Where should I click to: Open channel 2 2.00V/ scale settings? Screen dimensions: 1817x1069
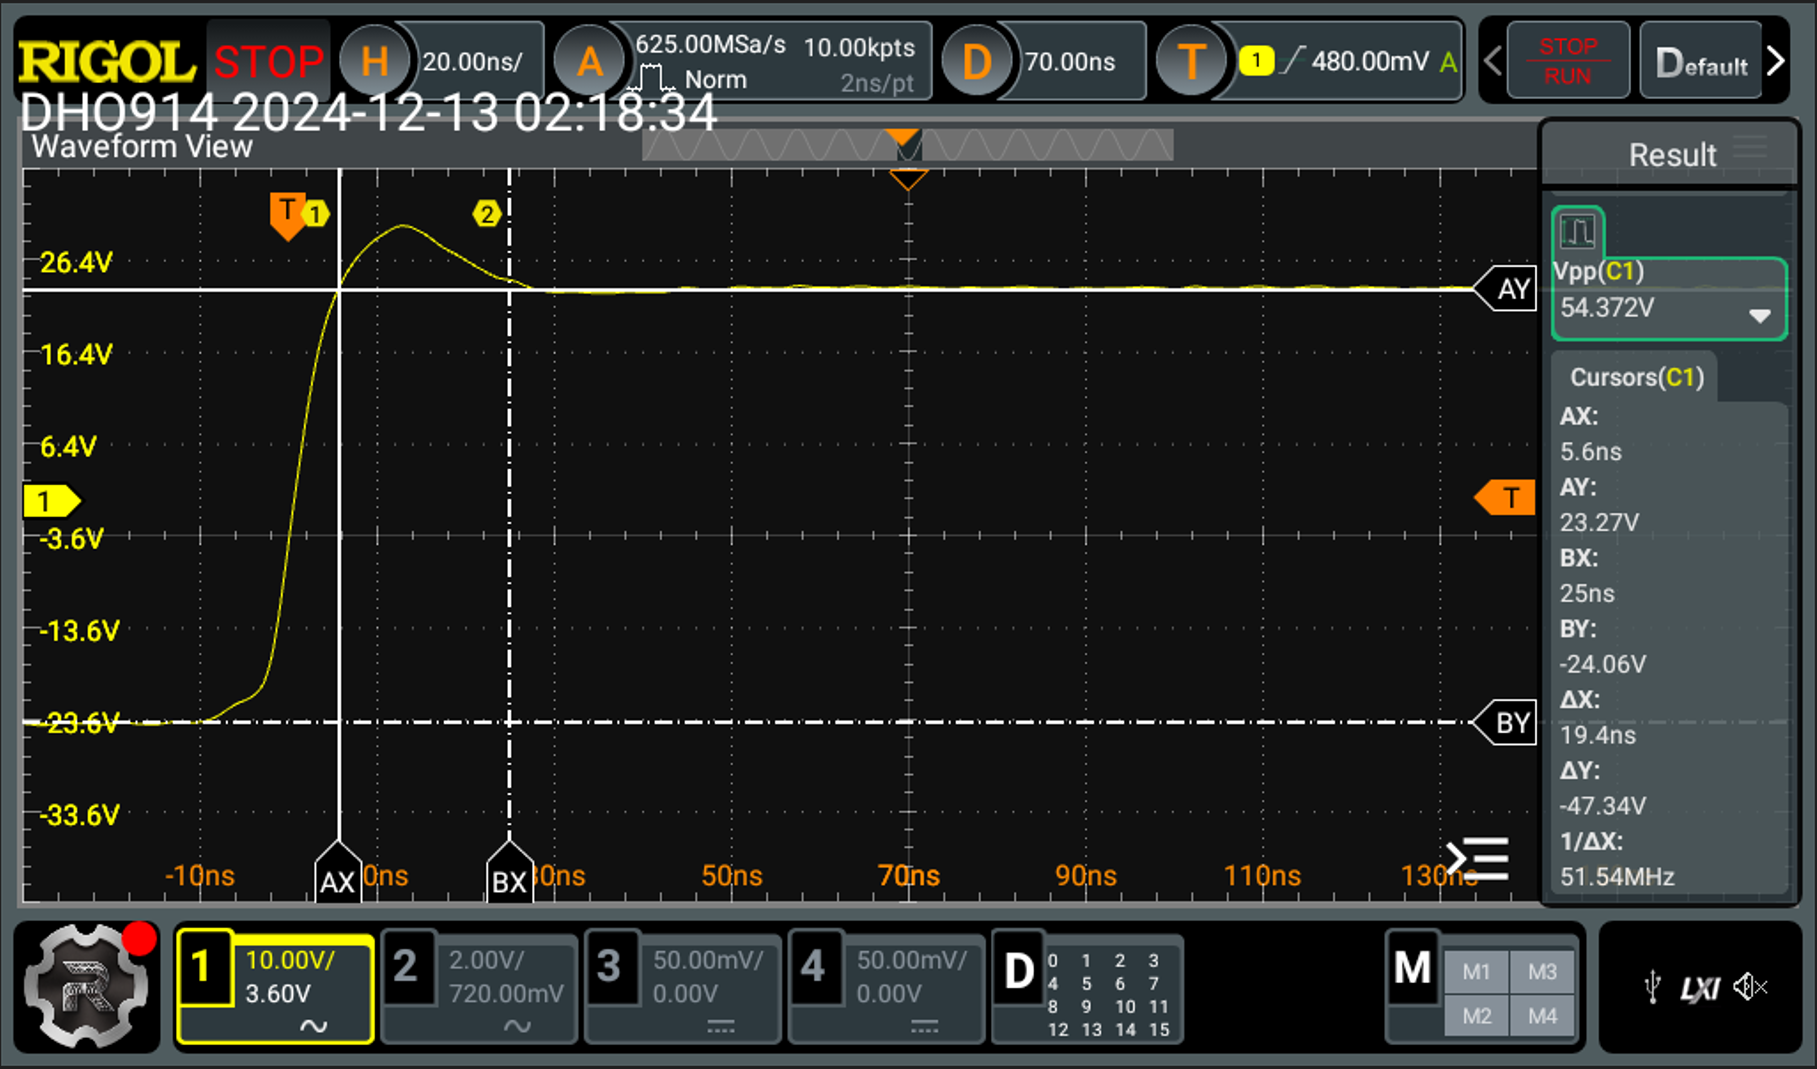(479, 988)
